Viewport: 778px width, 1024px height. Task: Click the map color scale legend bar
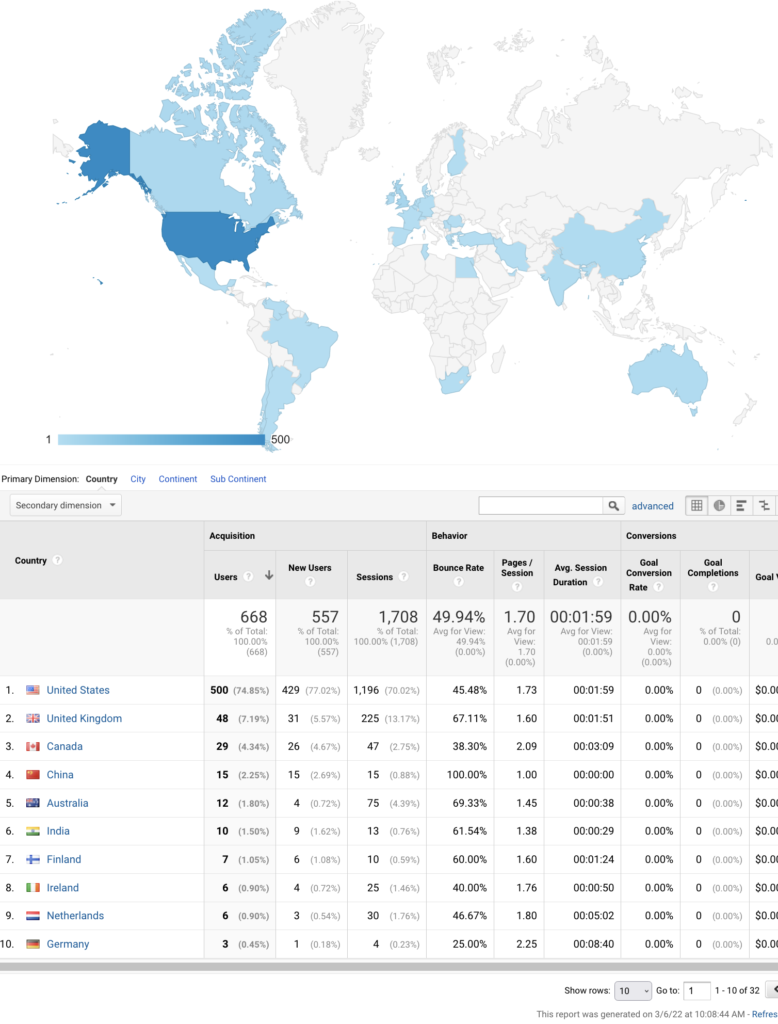(161, 440)
